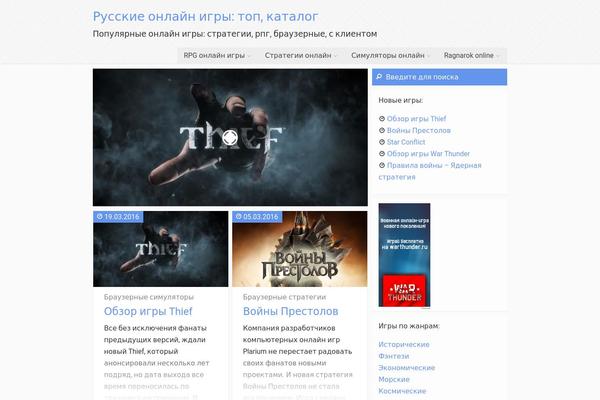Click the search magnifier icon

(x=379, y=77)
